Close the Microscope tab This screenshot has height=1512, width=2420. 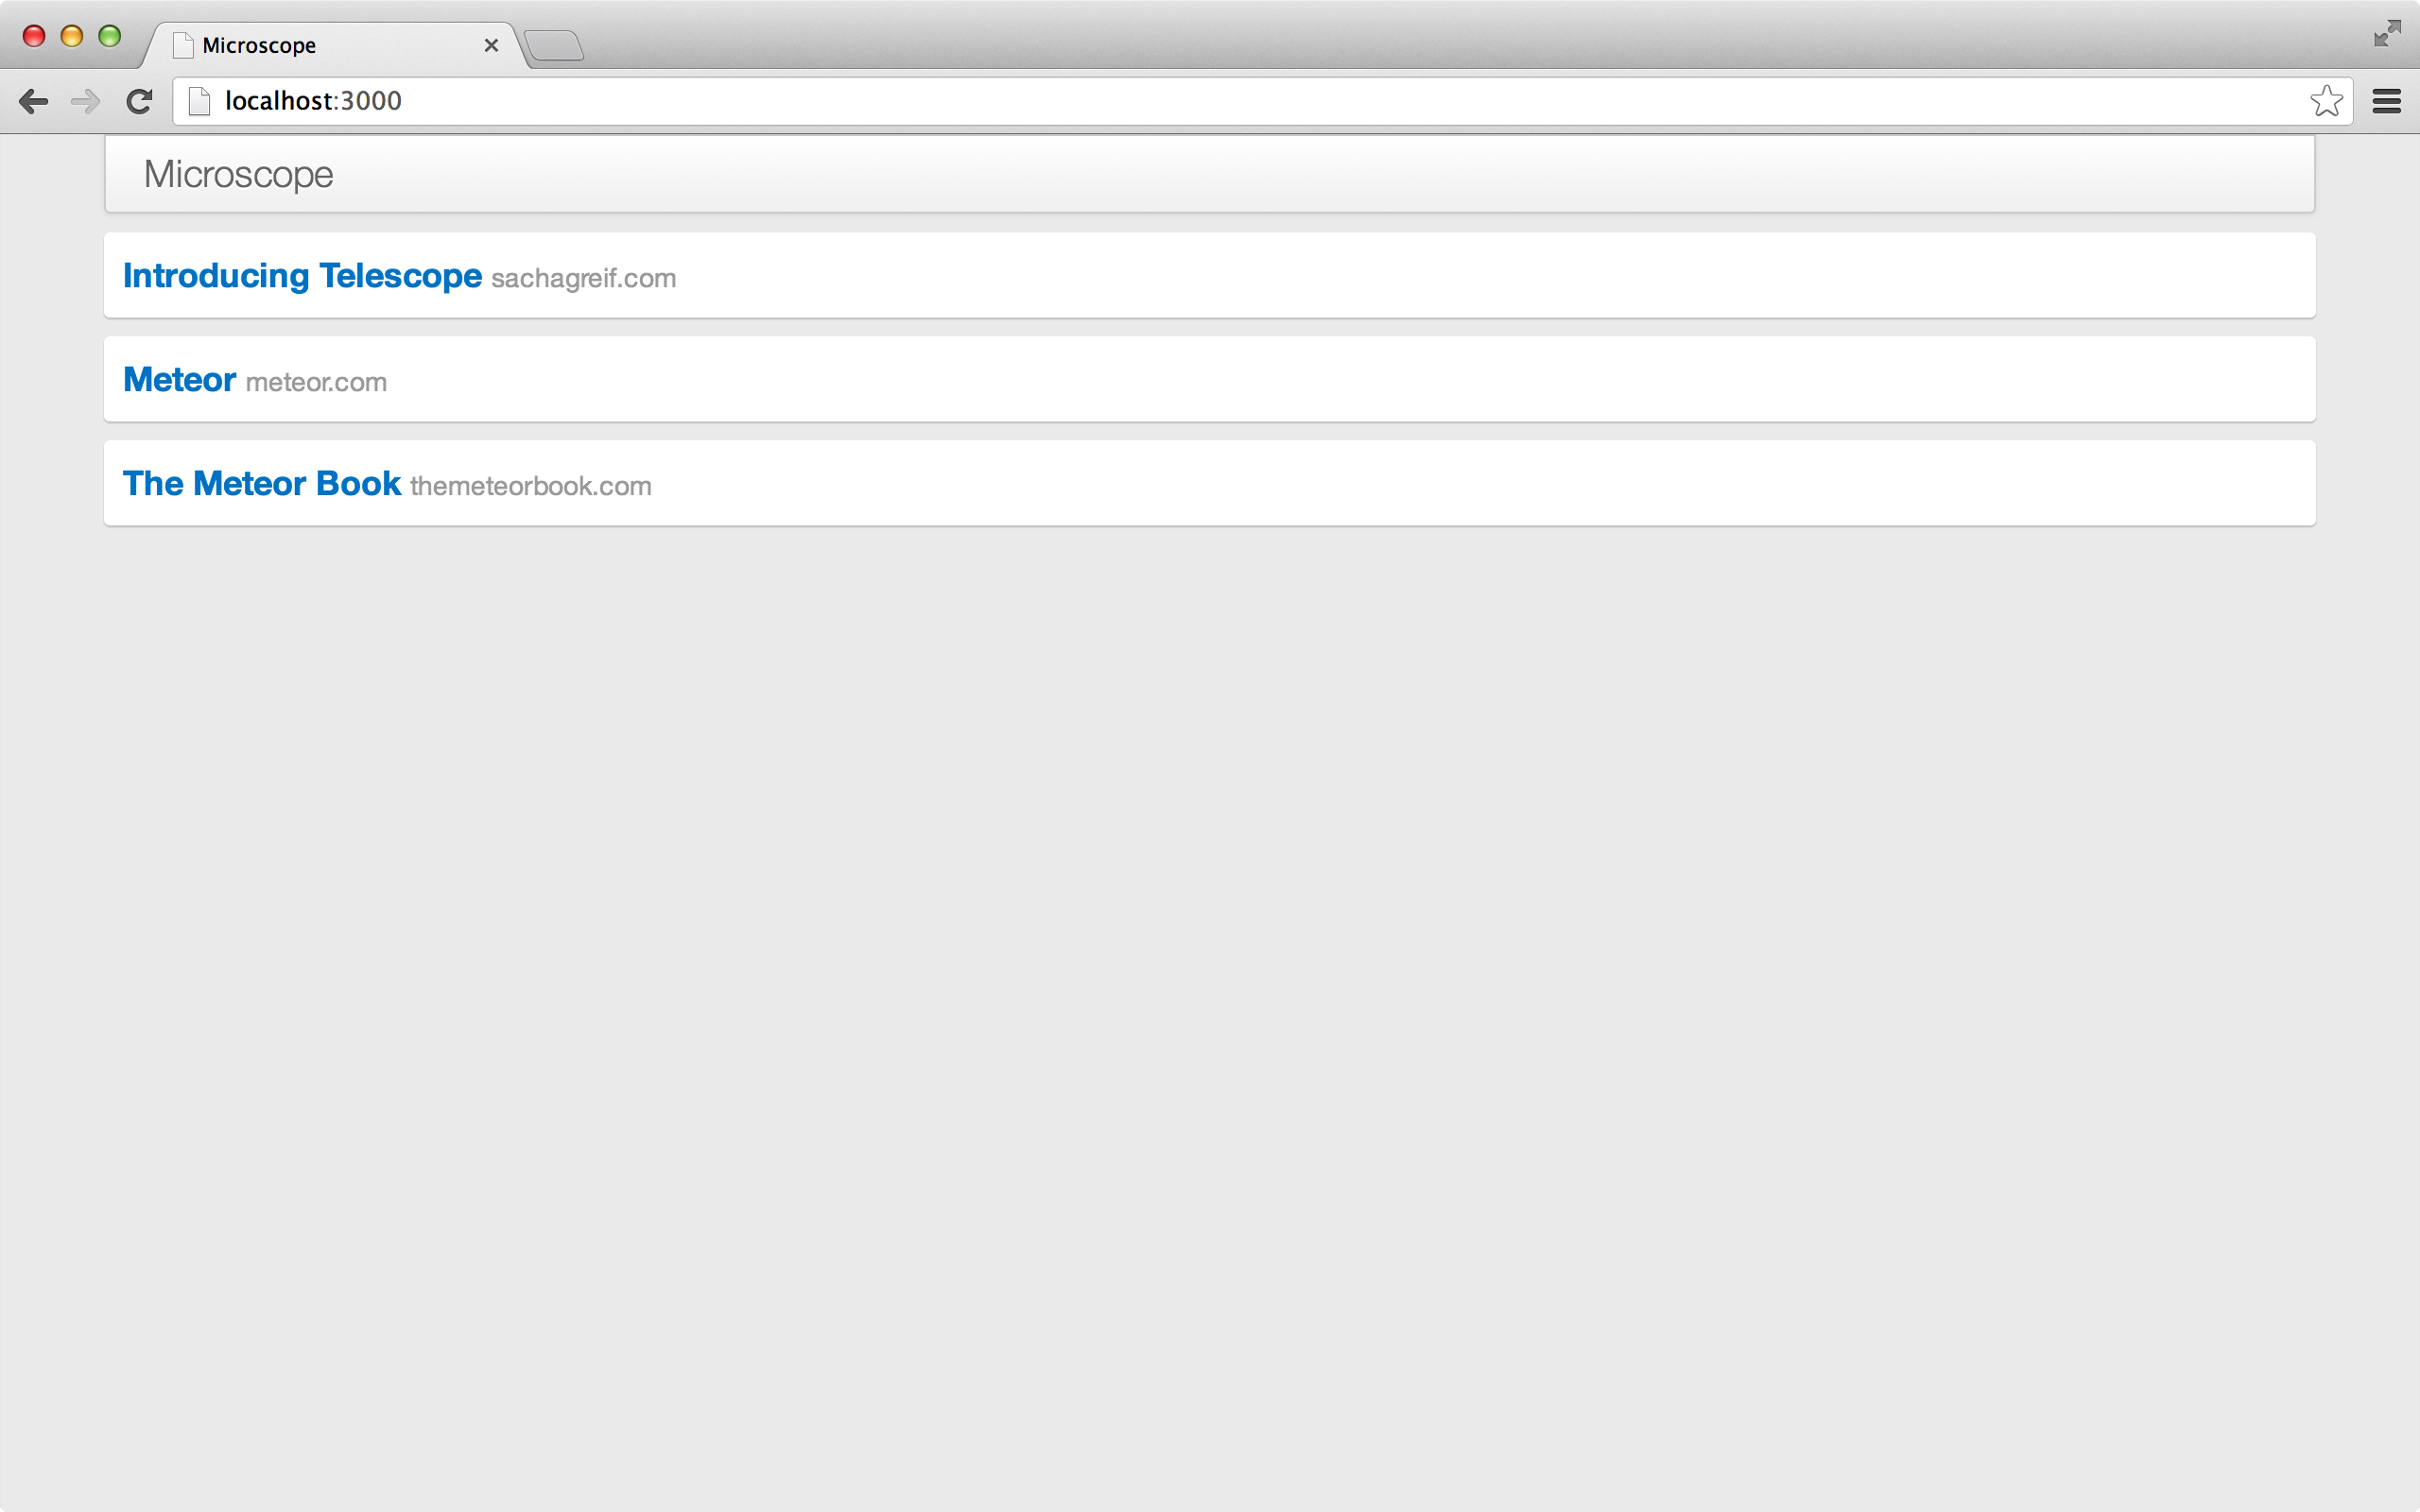[491, 45]
